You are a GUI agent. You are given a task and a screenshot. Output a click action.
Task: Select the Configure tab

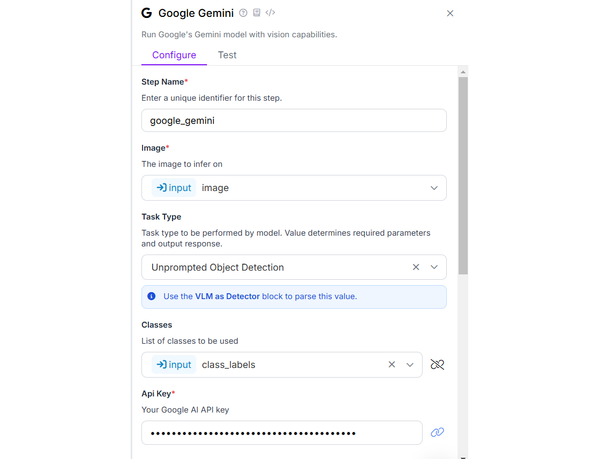tap(174, 55)
